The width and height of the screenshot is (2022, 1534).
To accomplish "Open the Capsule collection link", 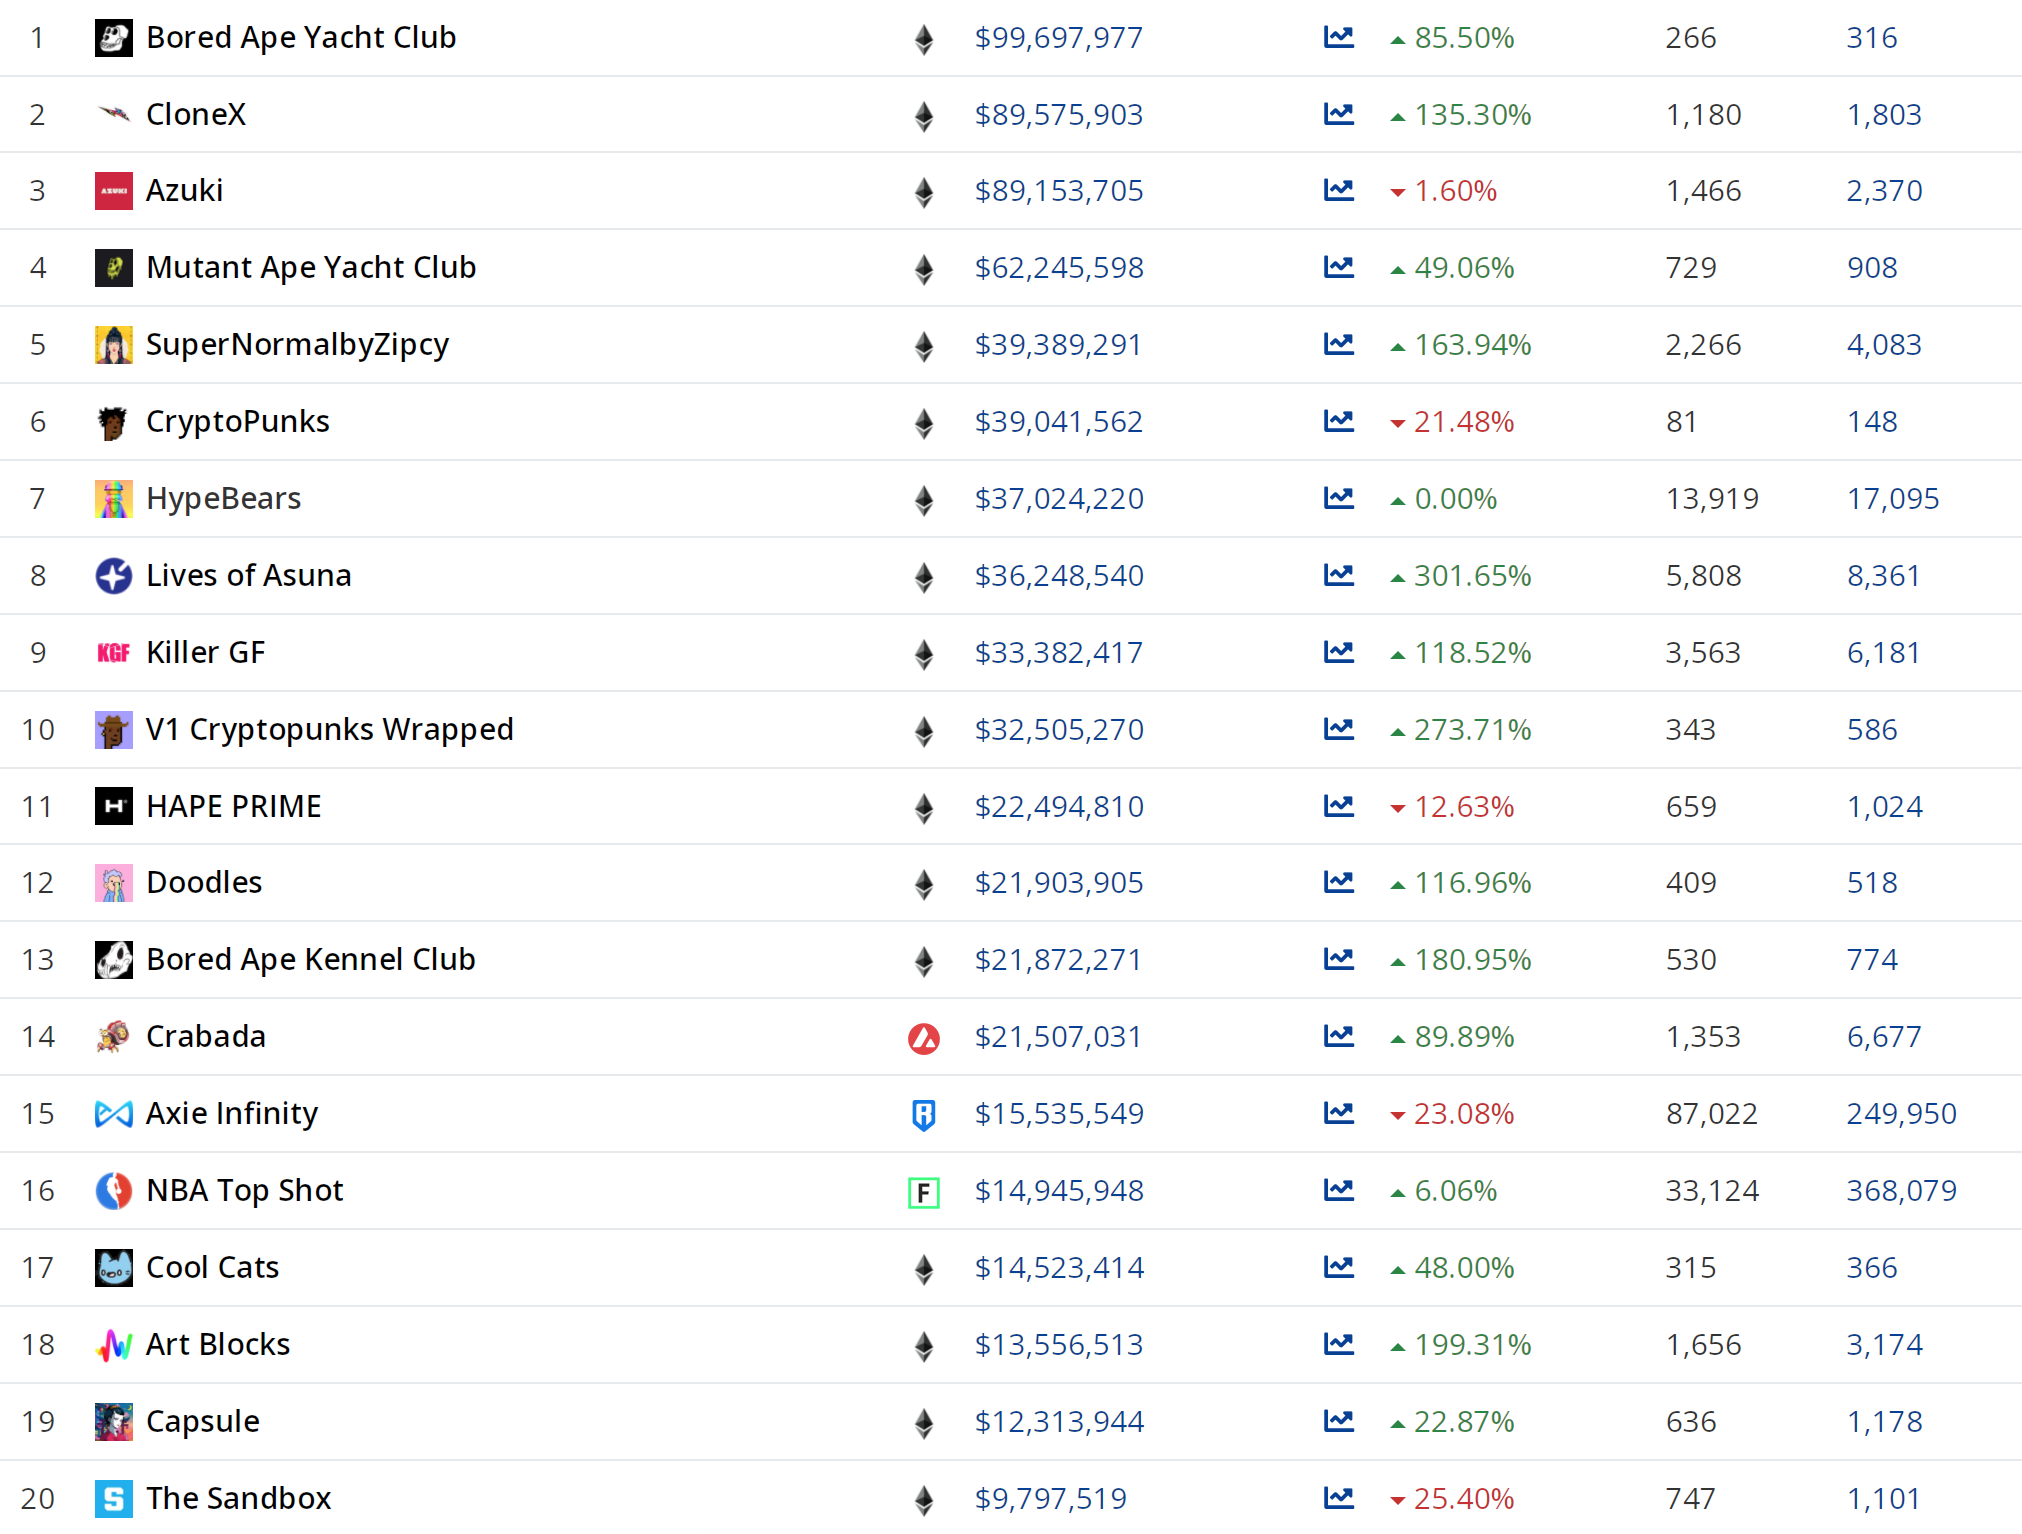I will point(202,1422).
